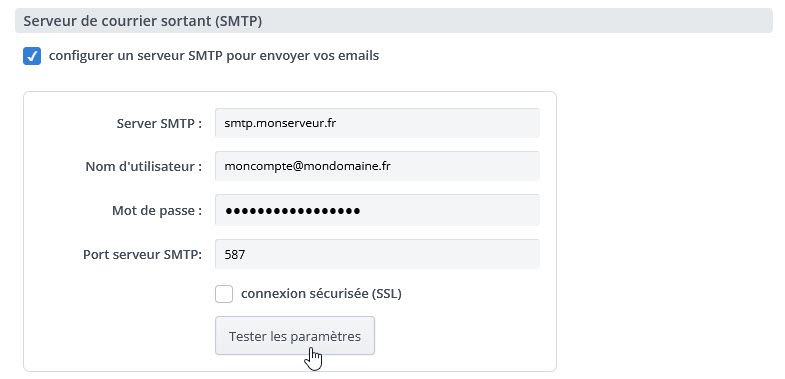The height and width of the screenshot is (379, 785).
Task: Click the Server SMTP : label
Action: point(159,124)
